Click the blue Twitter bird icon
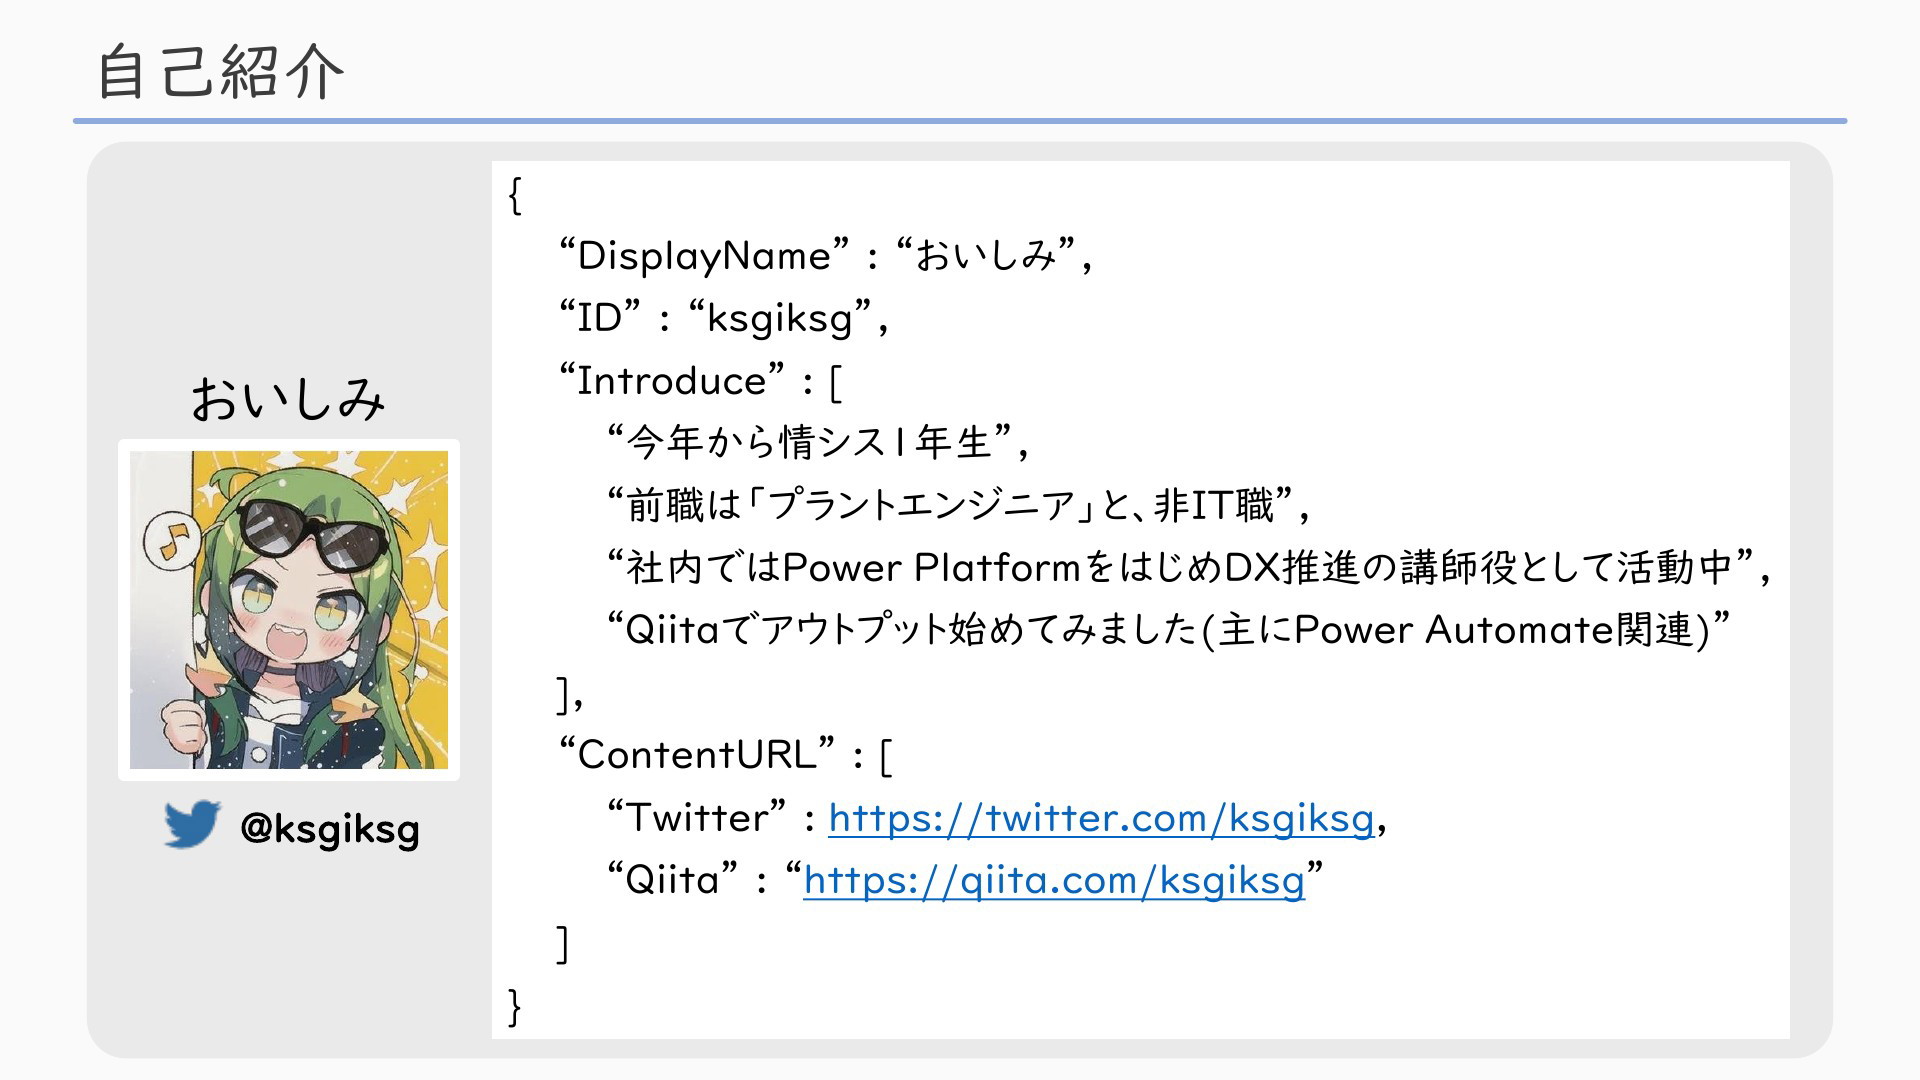Viewport: 1920px width, 1080px height. pyautogui.click(x=192, y=825)
